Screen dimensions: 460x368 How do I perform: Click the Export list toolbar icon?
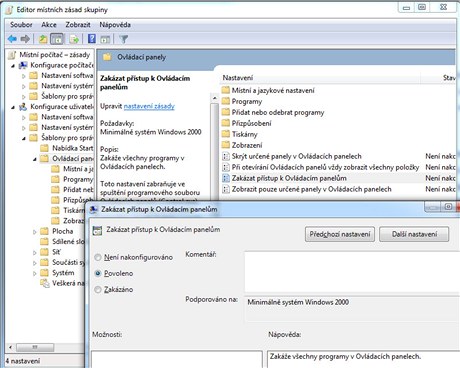coord(74,39)
